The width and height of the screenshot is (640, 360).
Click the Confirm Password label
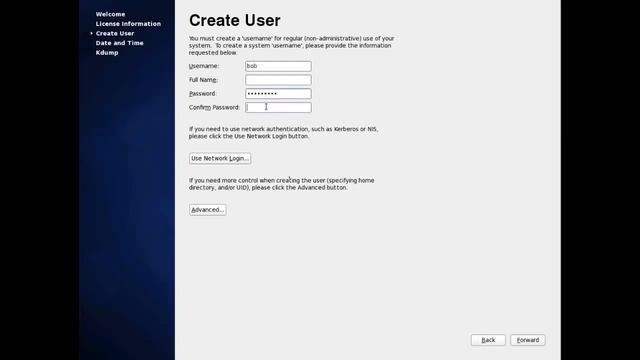(x=214, y=107)
